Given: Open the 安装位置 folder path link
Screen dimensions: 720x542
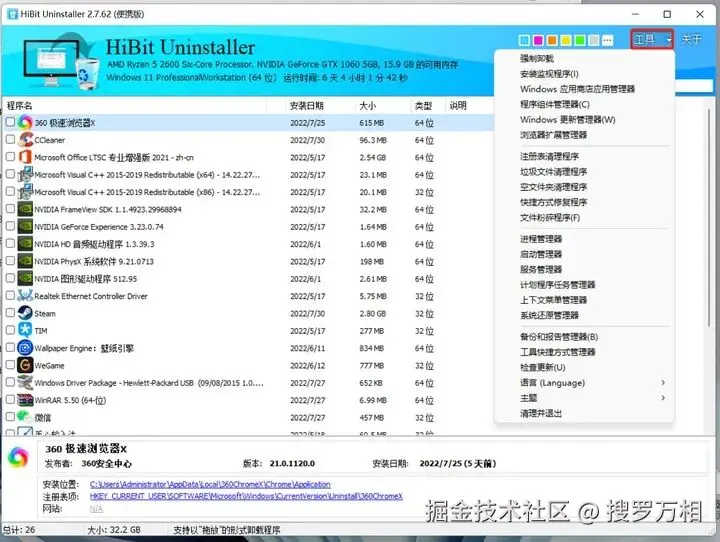Looking at the screenshot, I should click(x=210, y=484).
